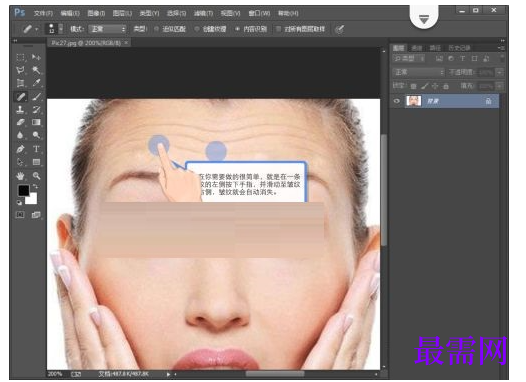Switch to the 历史记录 history tab
The height and width of the screenshot is (382, 526).
point(460,48)
